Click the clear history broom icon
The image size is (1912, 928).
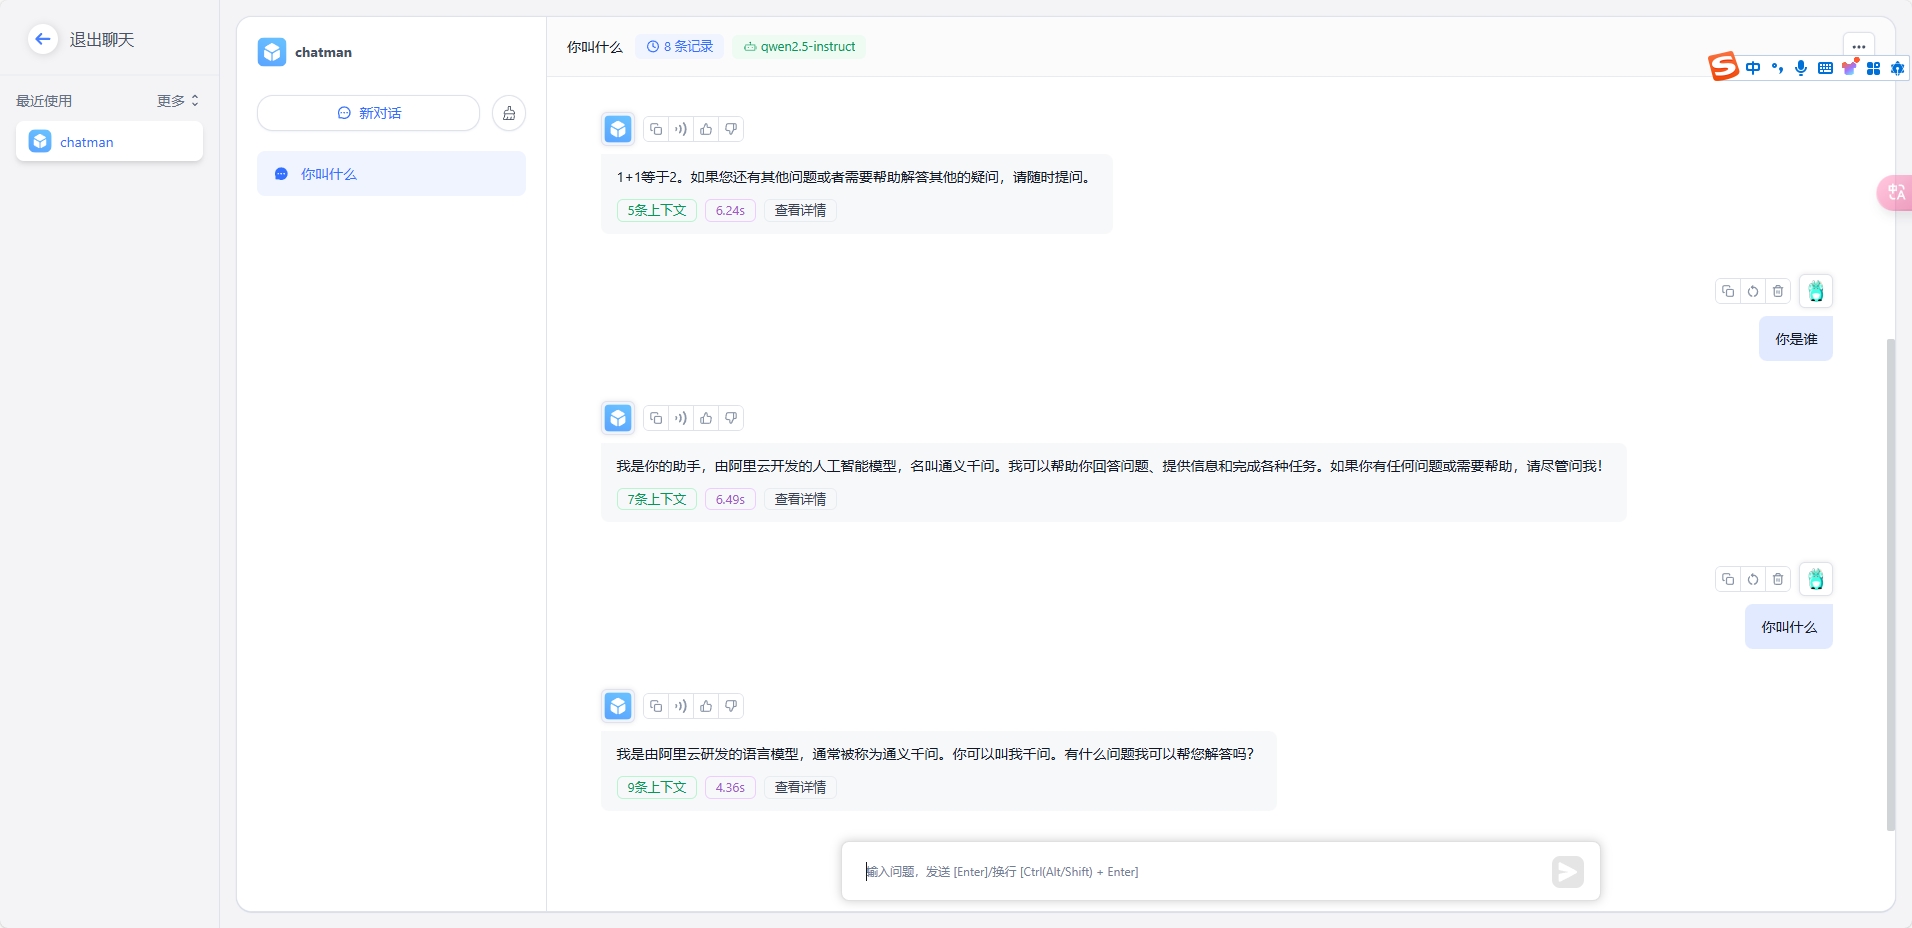click(509, 113)
